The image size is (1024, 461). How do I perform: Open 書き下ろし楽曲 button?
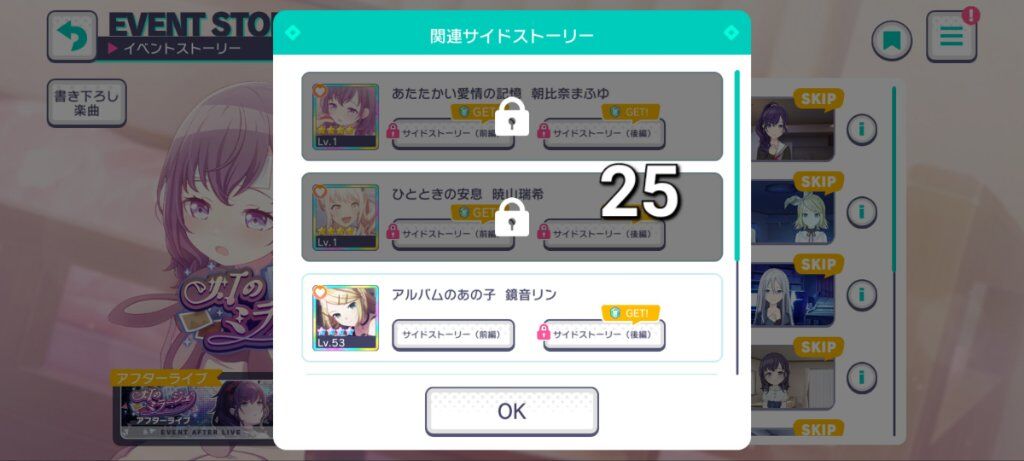(x=86, y=103)
